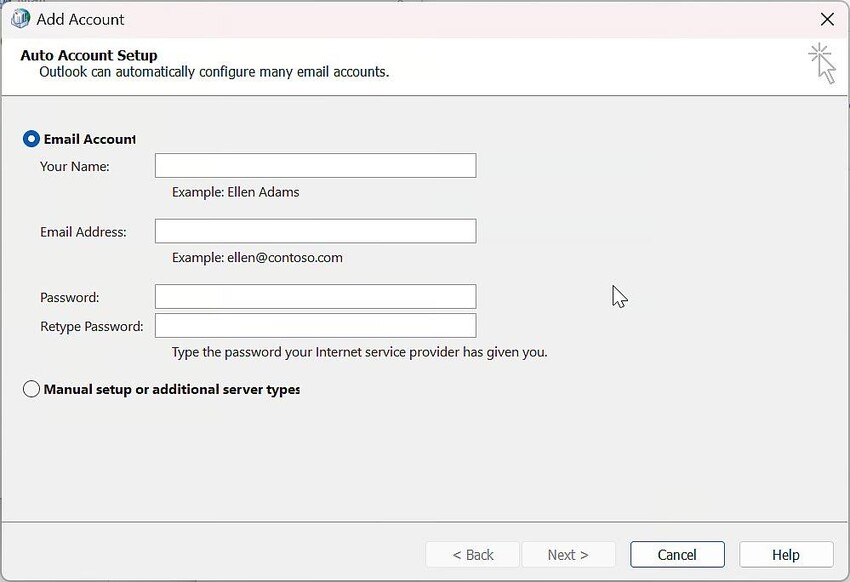Click the Manual setup label text
The height and width of the screenshot is (582, 850).
(172, 389)
